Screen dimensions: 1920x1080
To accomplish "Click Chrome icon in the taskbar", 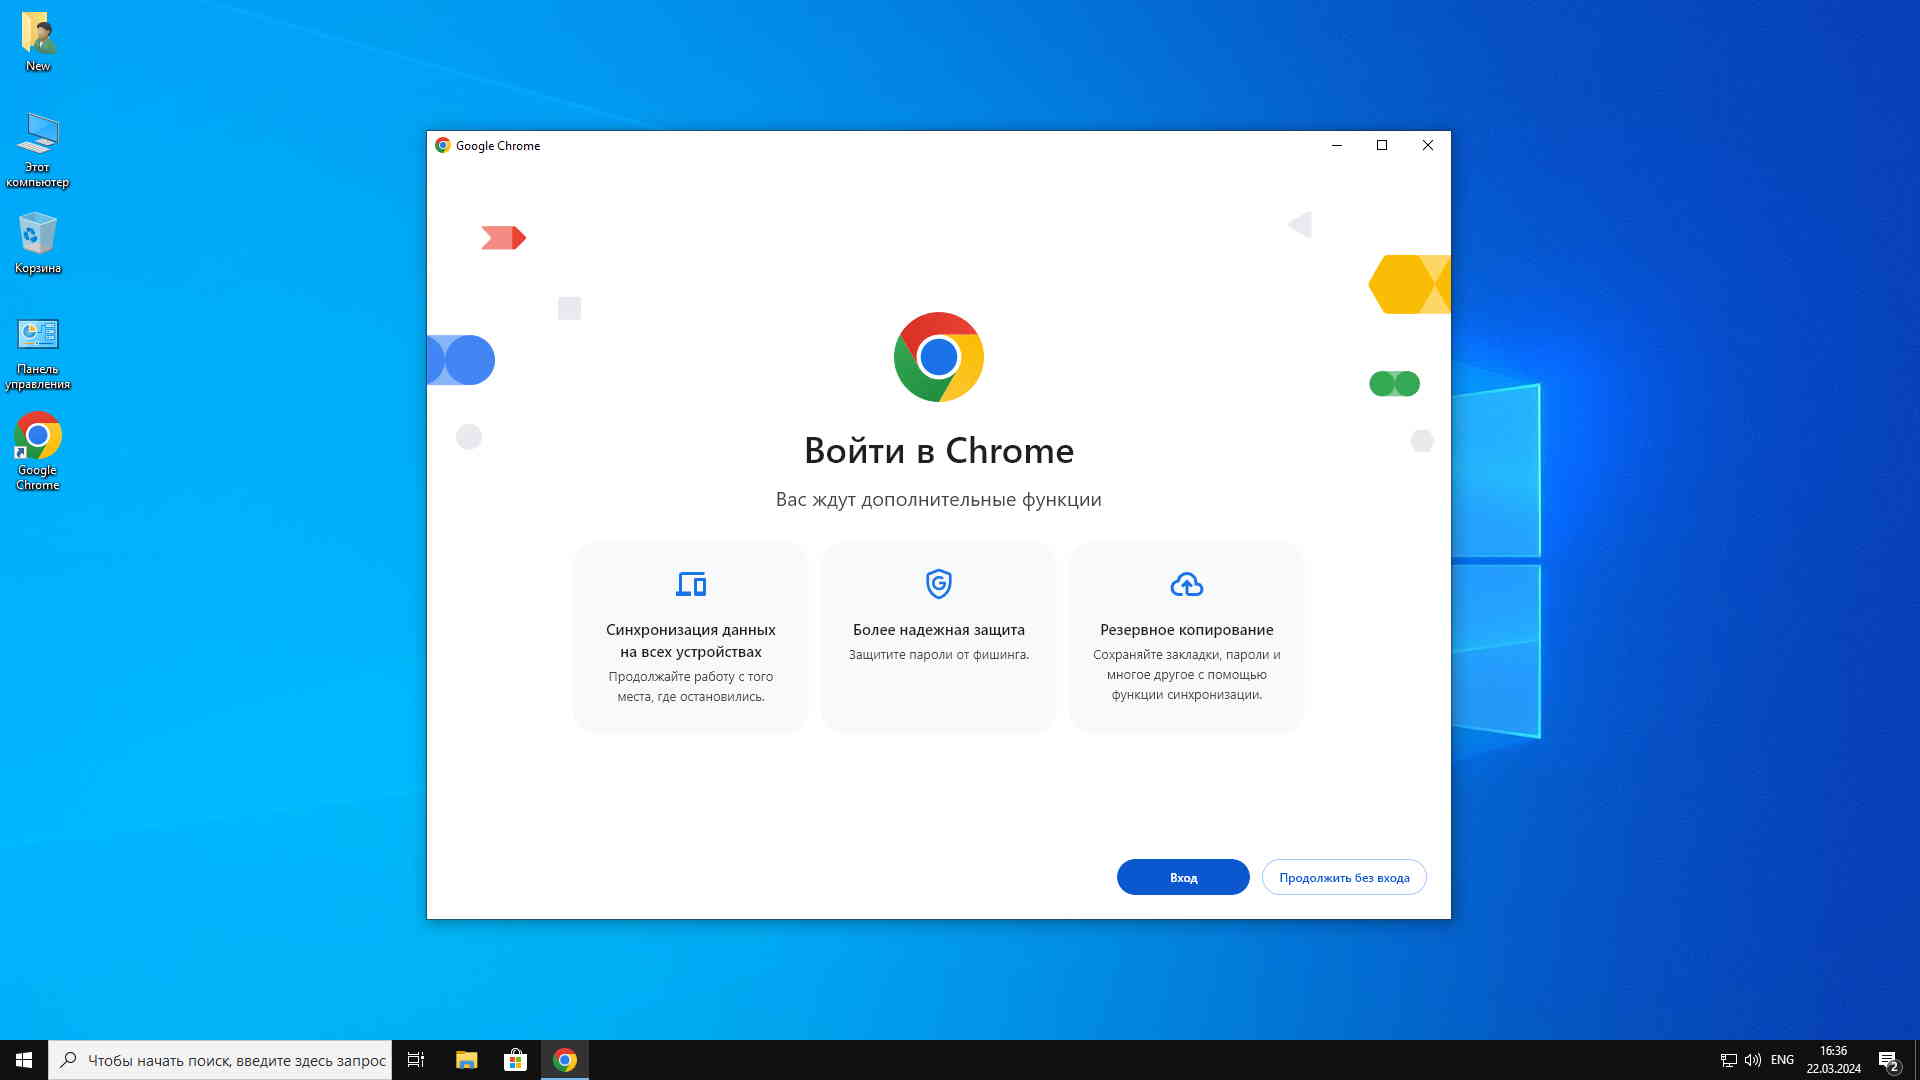I will coord(565,1060).
